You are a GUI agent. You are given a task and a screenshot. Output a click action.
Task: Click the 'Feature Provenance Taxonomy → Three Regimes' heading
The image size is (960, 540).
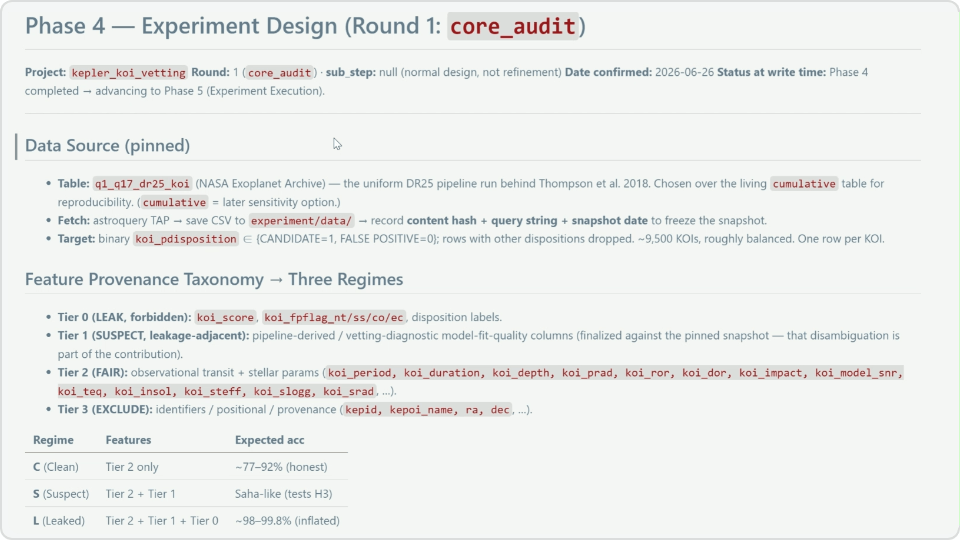tap(214, 279)
